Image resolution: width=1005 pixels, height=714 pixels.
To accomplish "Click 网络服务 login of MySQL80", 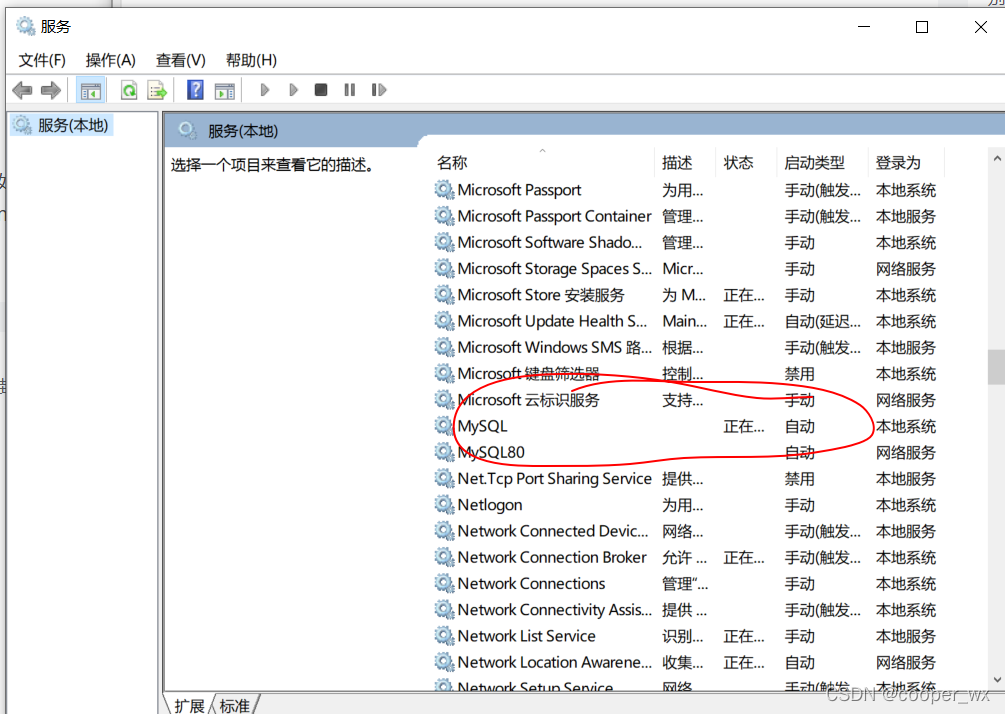I will coord(905,452).
